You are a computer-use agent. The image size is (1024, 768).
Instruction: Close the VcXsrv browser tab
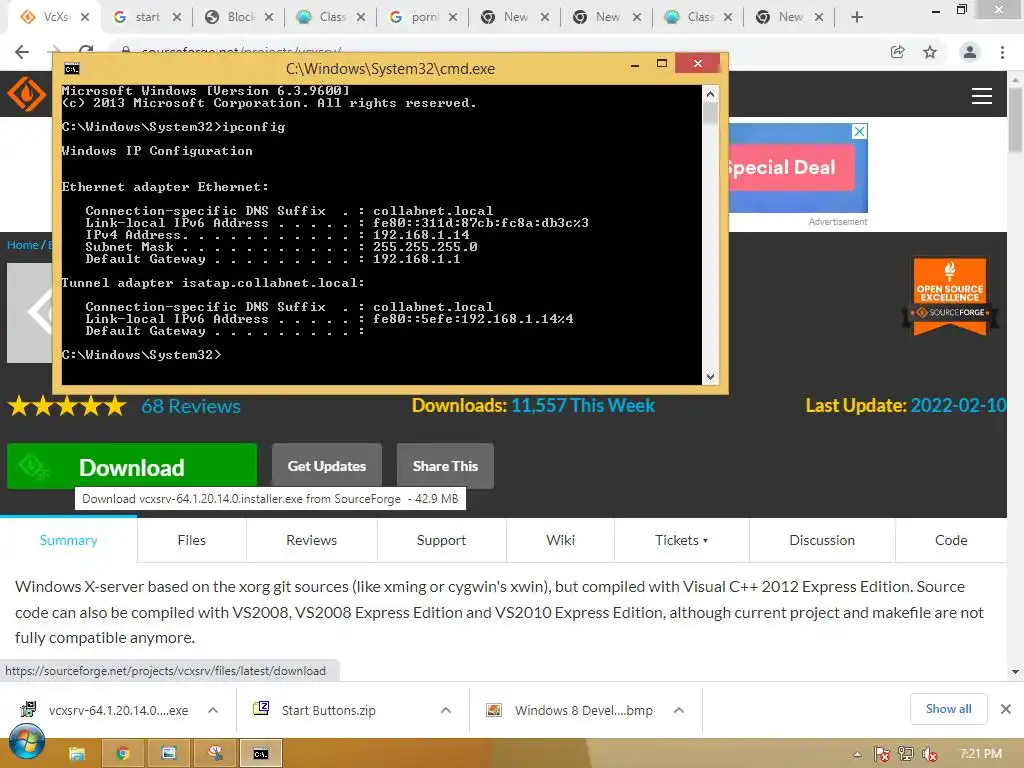tap(85, 17)
